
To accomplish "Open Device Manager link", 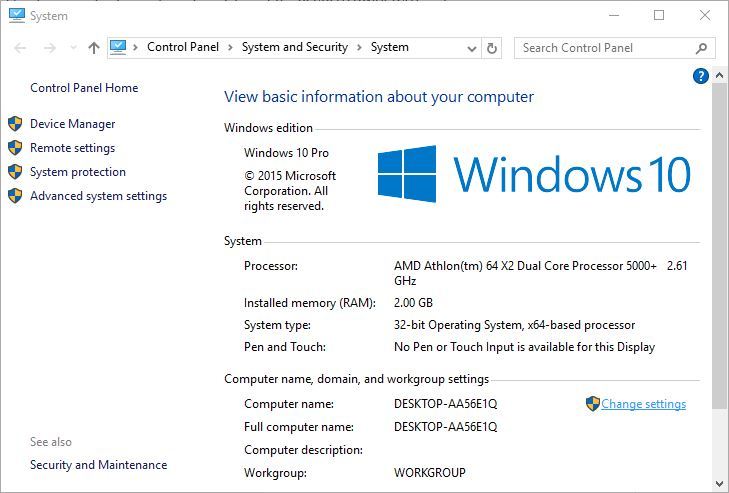I will tap(73, 124).
